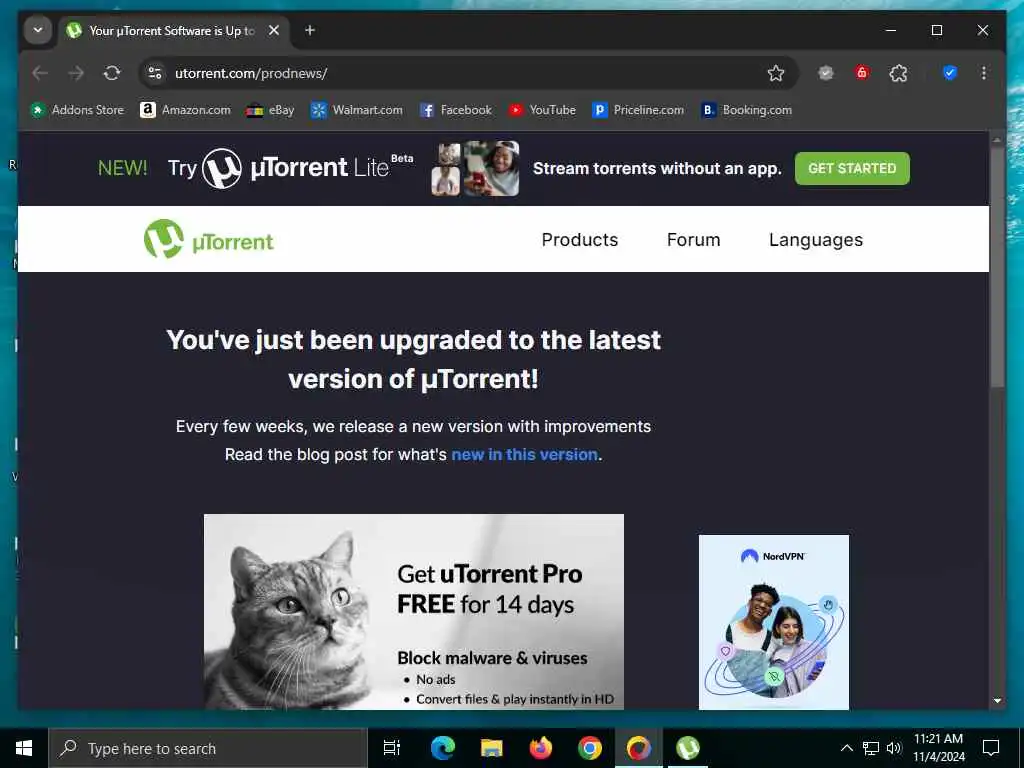Minimize the browser window
The image size is (1024, 768).
pyautogui.click(x=891, y=30)
